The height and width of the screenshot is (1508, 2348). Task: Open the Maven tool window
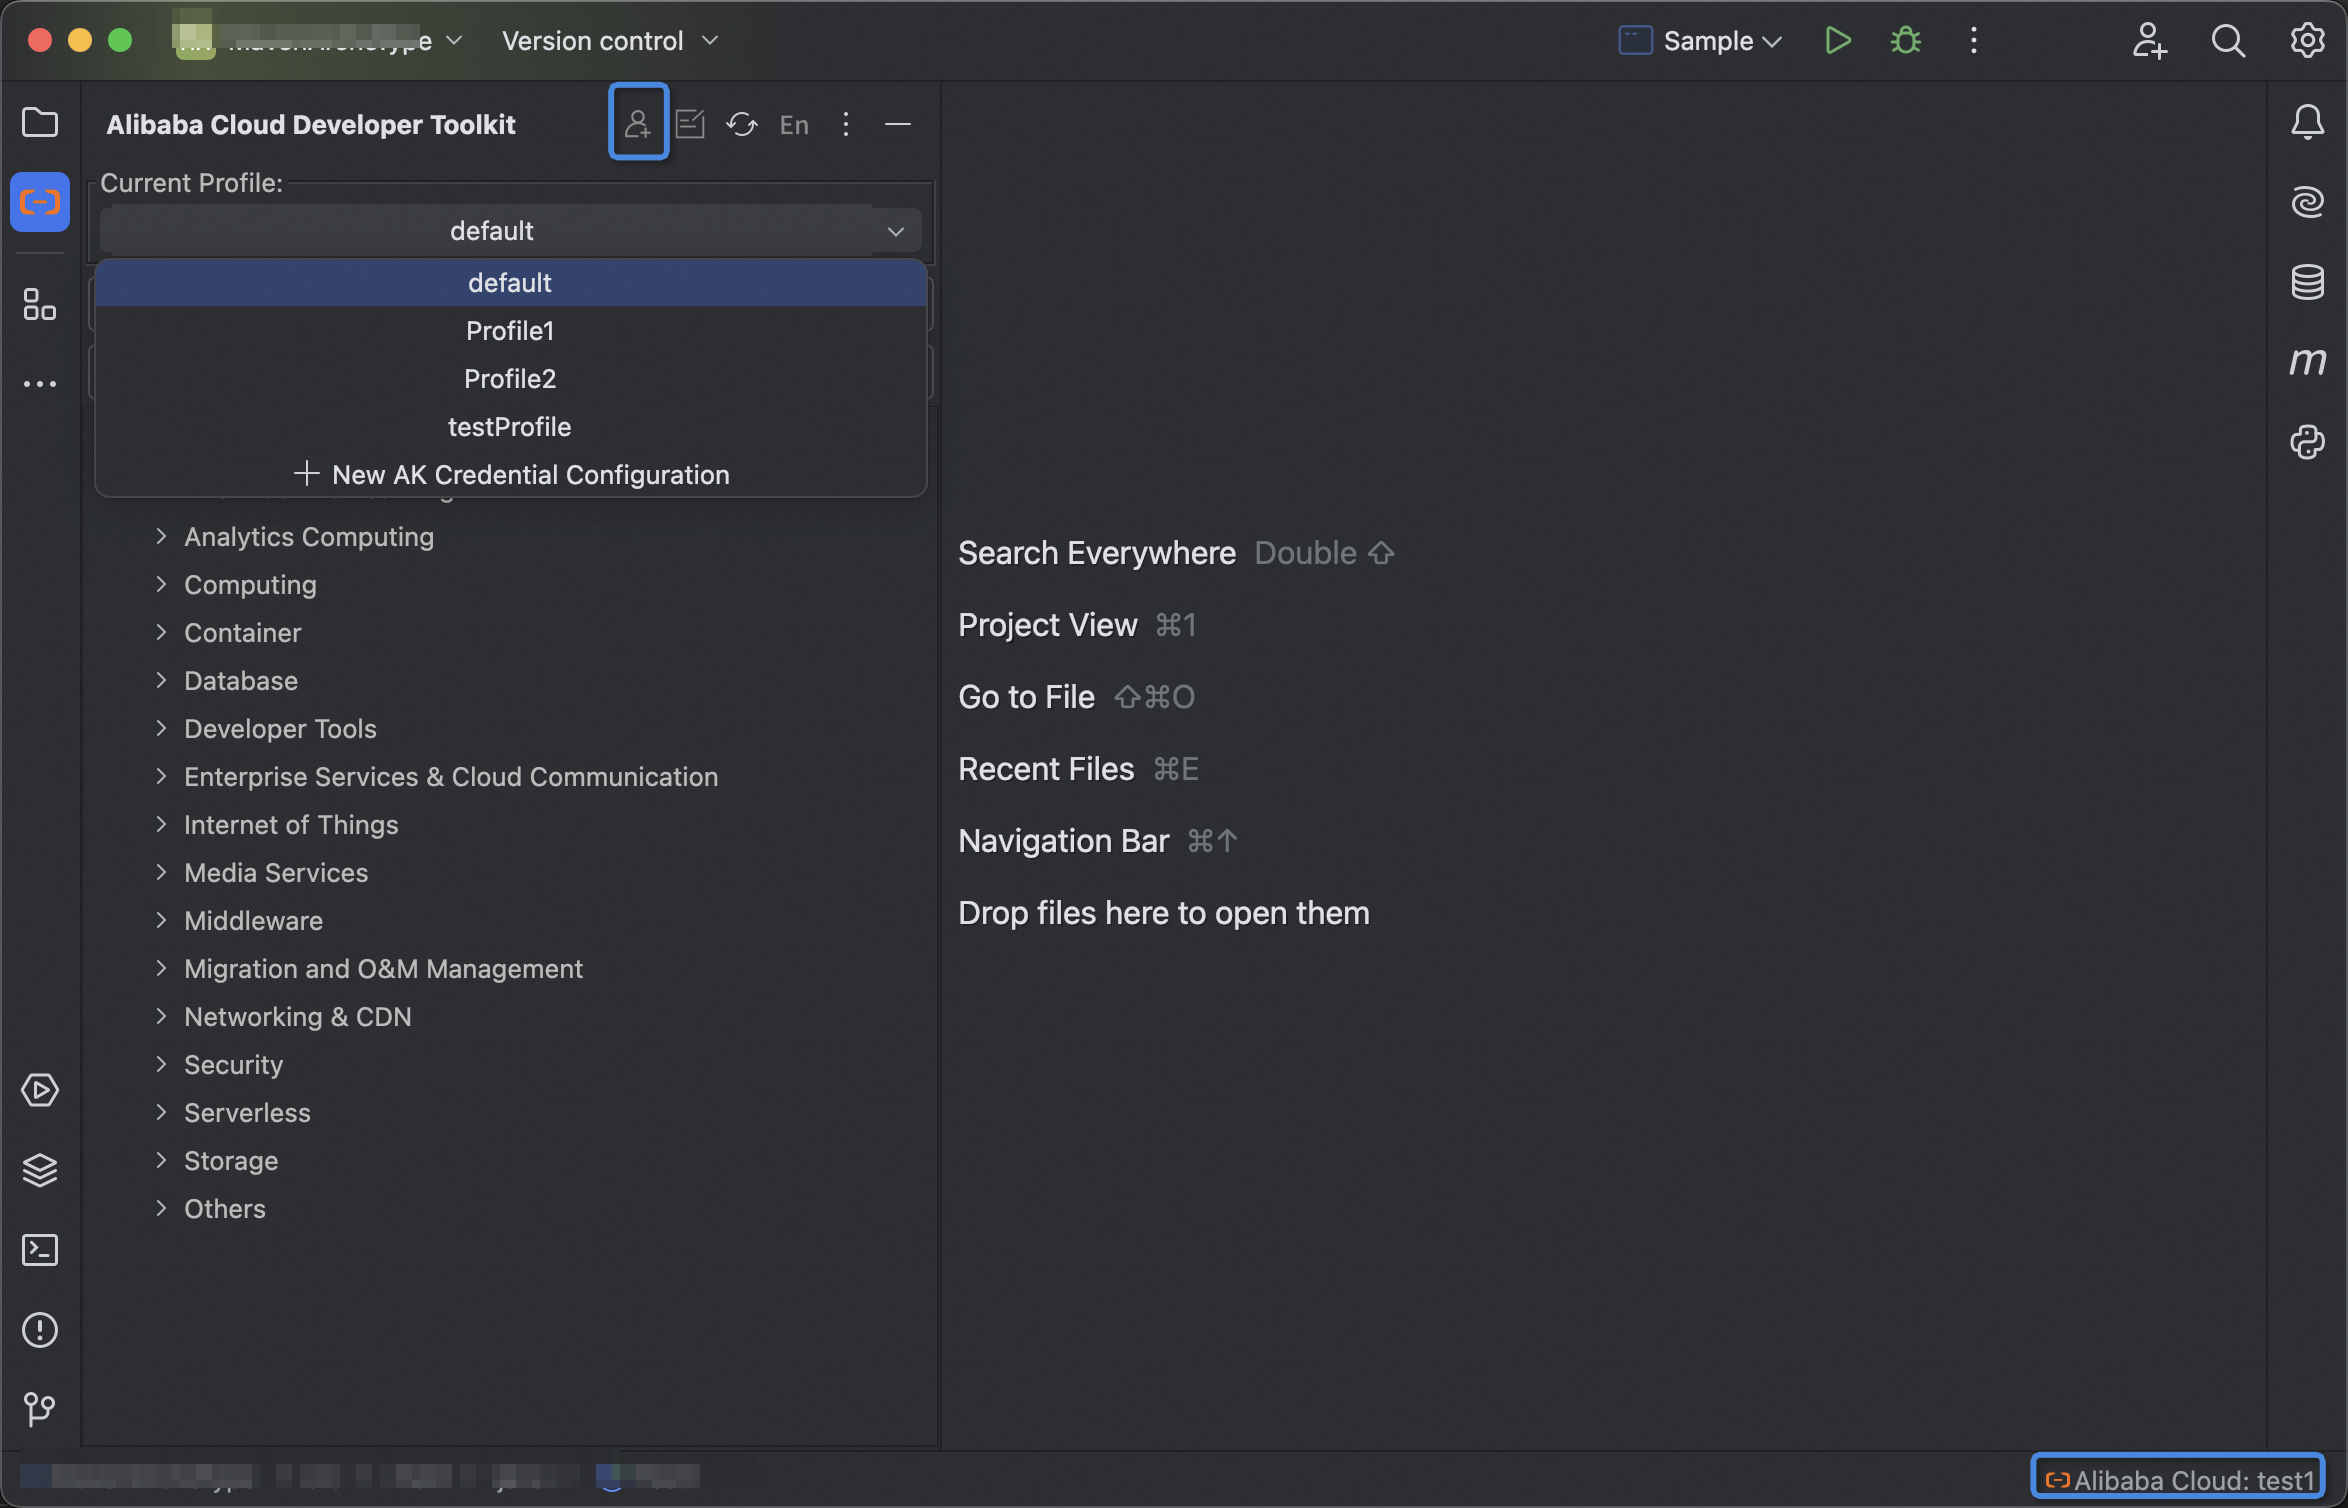2307,361
